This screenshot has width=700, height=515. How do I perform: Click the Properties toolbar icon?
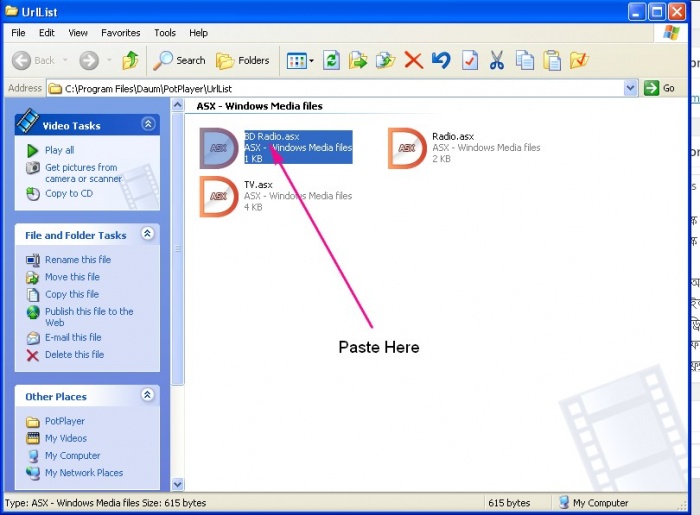[x=470, y=60]
